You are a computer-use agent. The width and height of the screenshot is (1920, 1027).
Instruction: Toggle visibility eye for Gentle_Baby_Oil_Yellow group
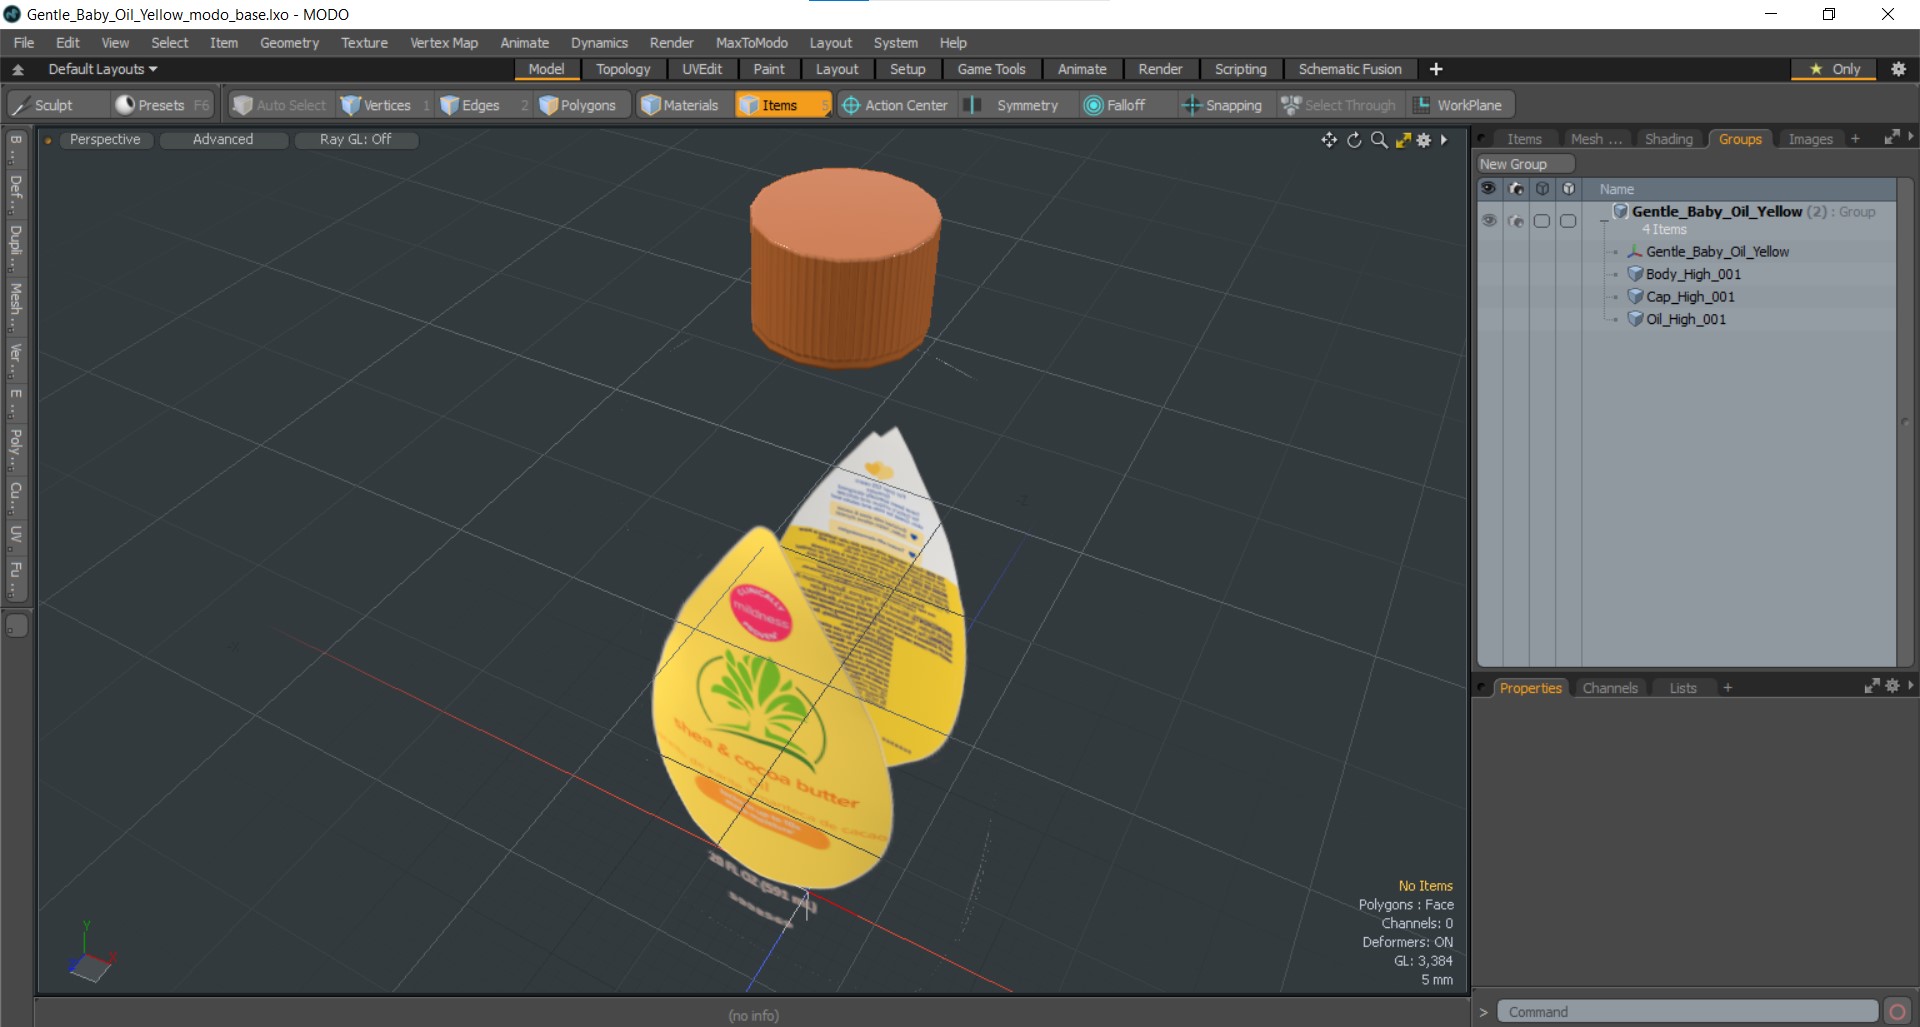tap(1489, 221)
